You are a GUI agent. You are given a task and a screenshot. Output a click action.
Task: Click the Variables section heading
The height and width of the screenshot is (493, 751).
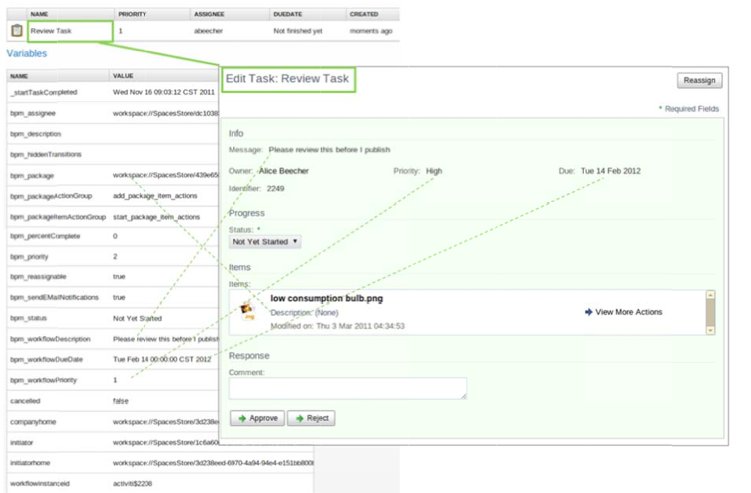[x=28, y=53]
